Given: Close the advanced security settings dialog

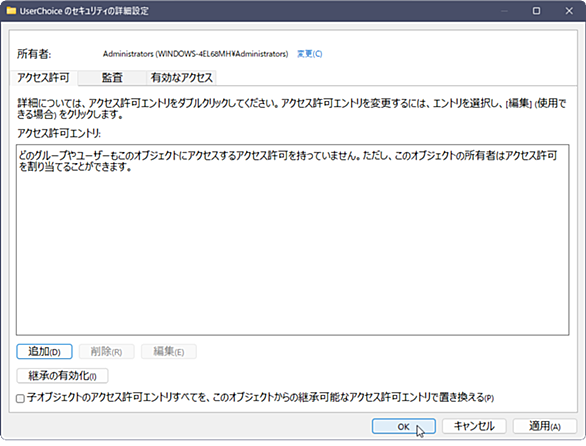Looking at the screenshot, I should (569, 11).
